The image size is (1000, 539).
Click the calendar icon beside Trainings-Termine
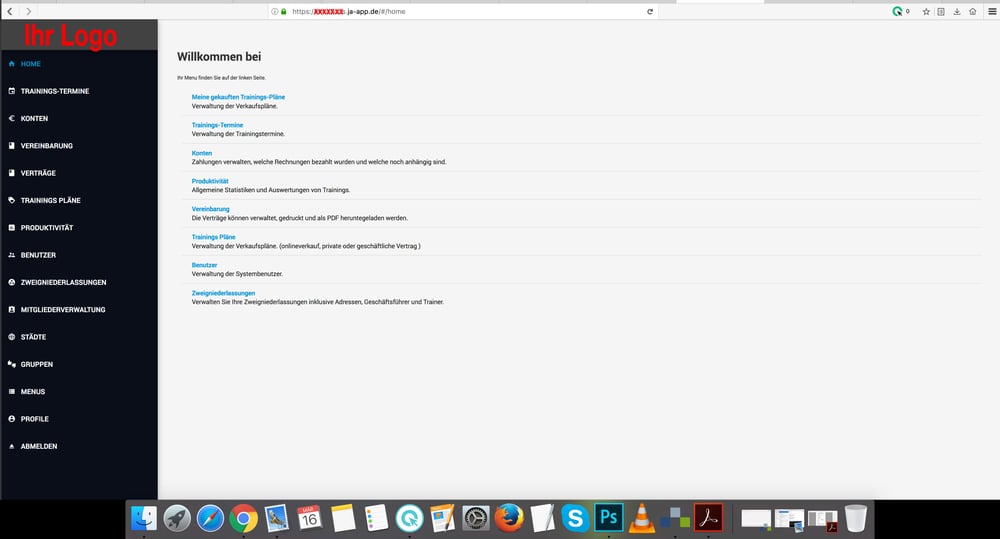point(11,91)
